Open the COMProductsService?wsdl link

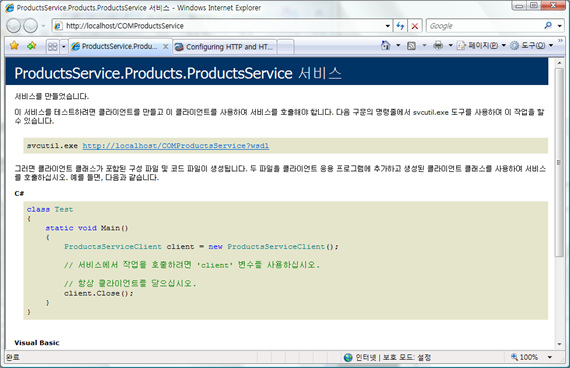click(176, 146)
